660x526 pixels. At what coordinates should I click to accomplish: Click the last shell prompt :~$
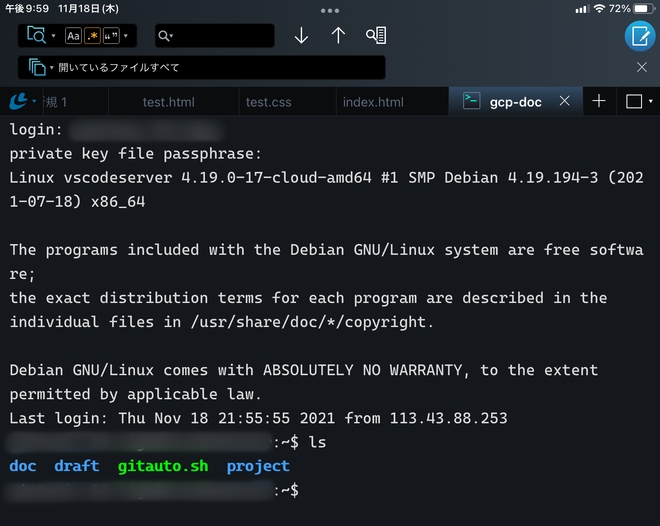tap(286, 490)
